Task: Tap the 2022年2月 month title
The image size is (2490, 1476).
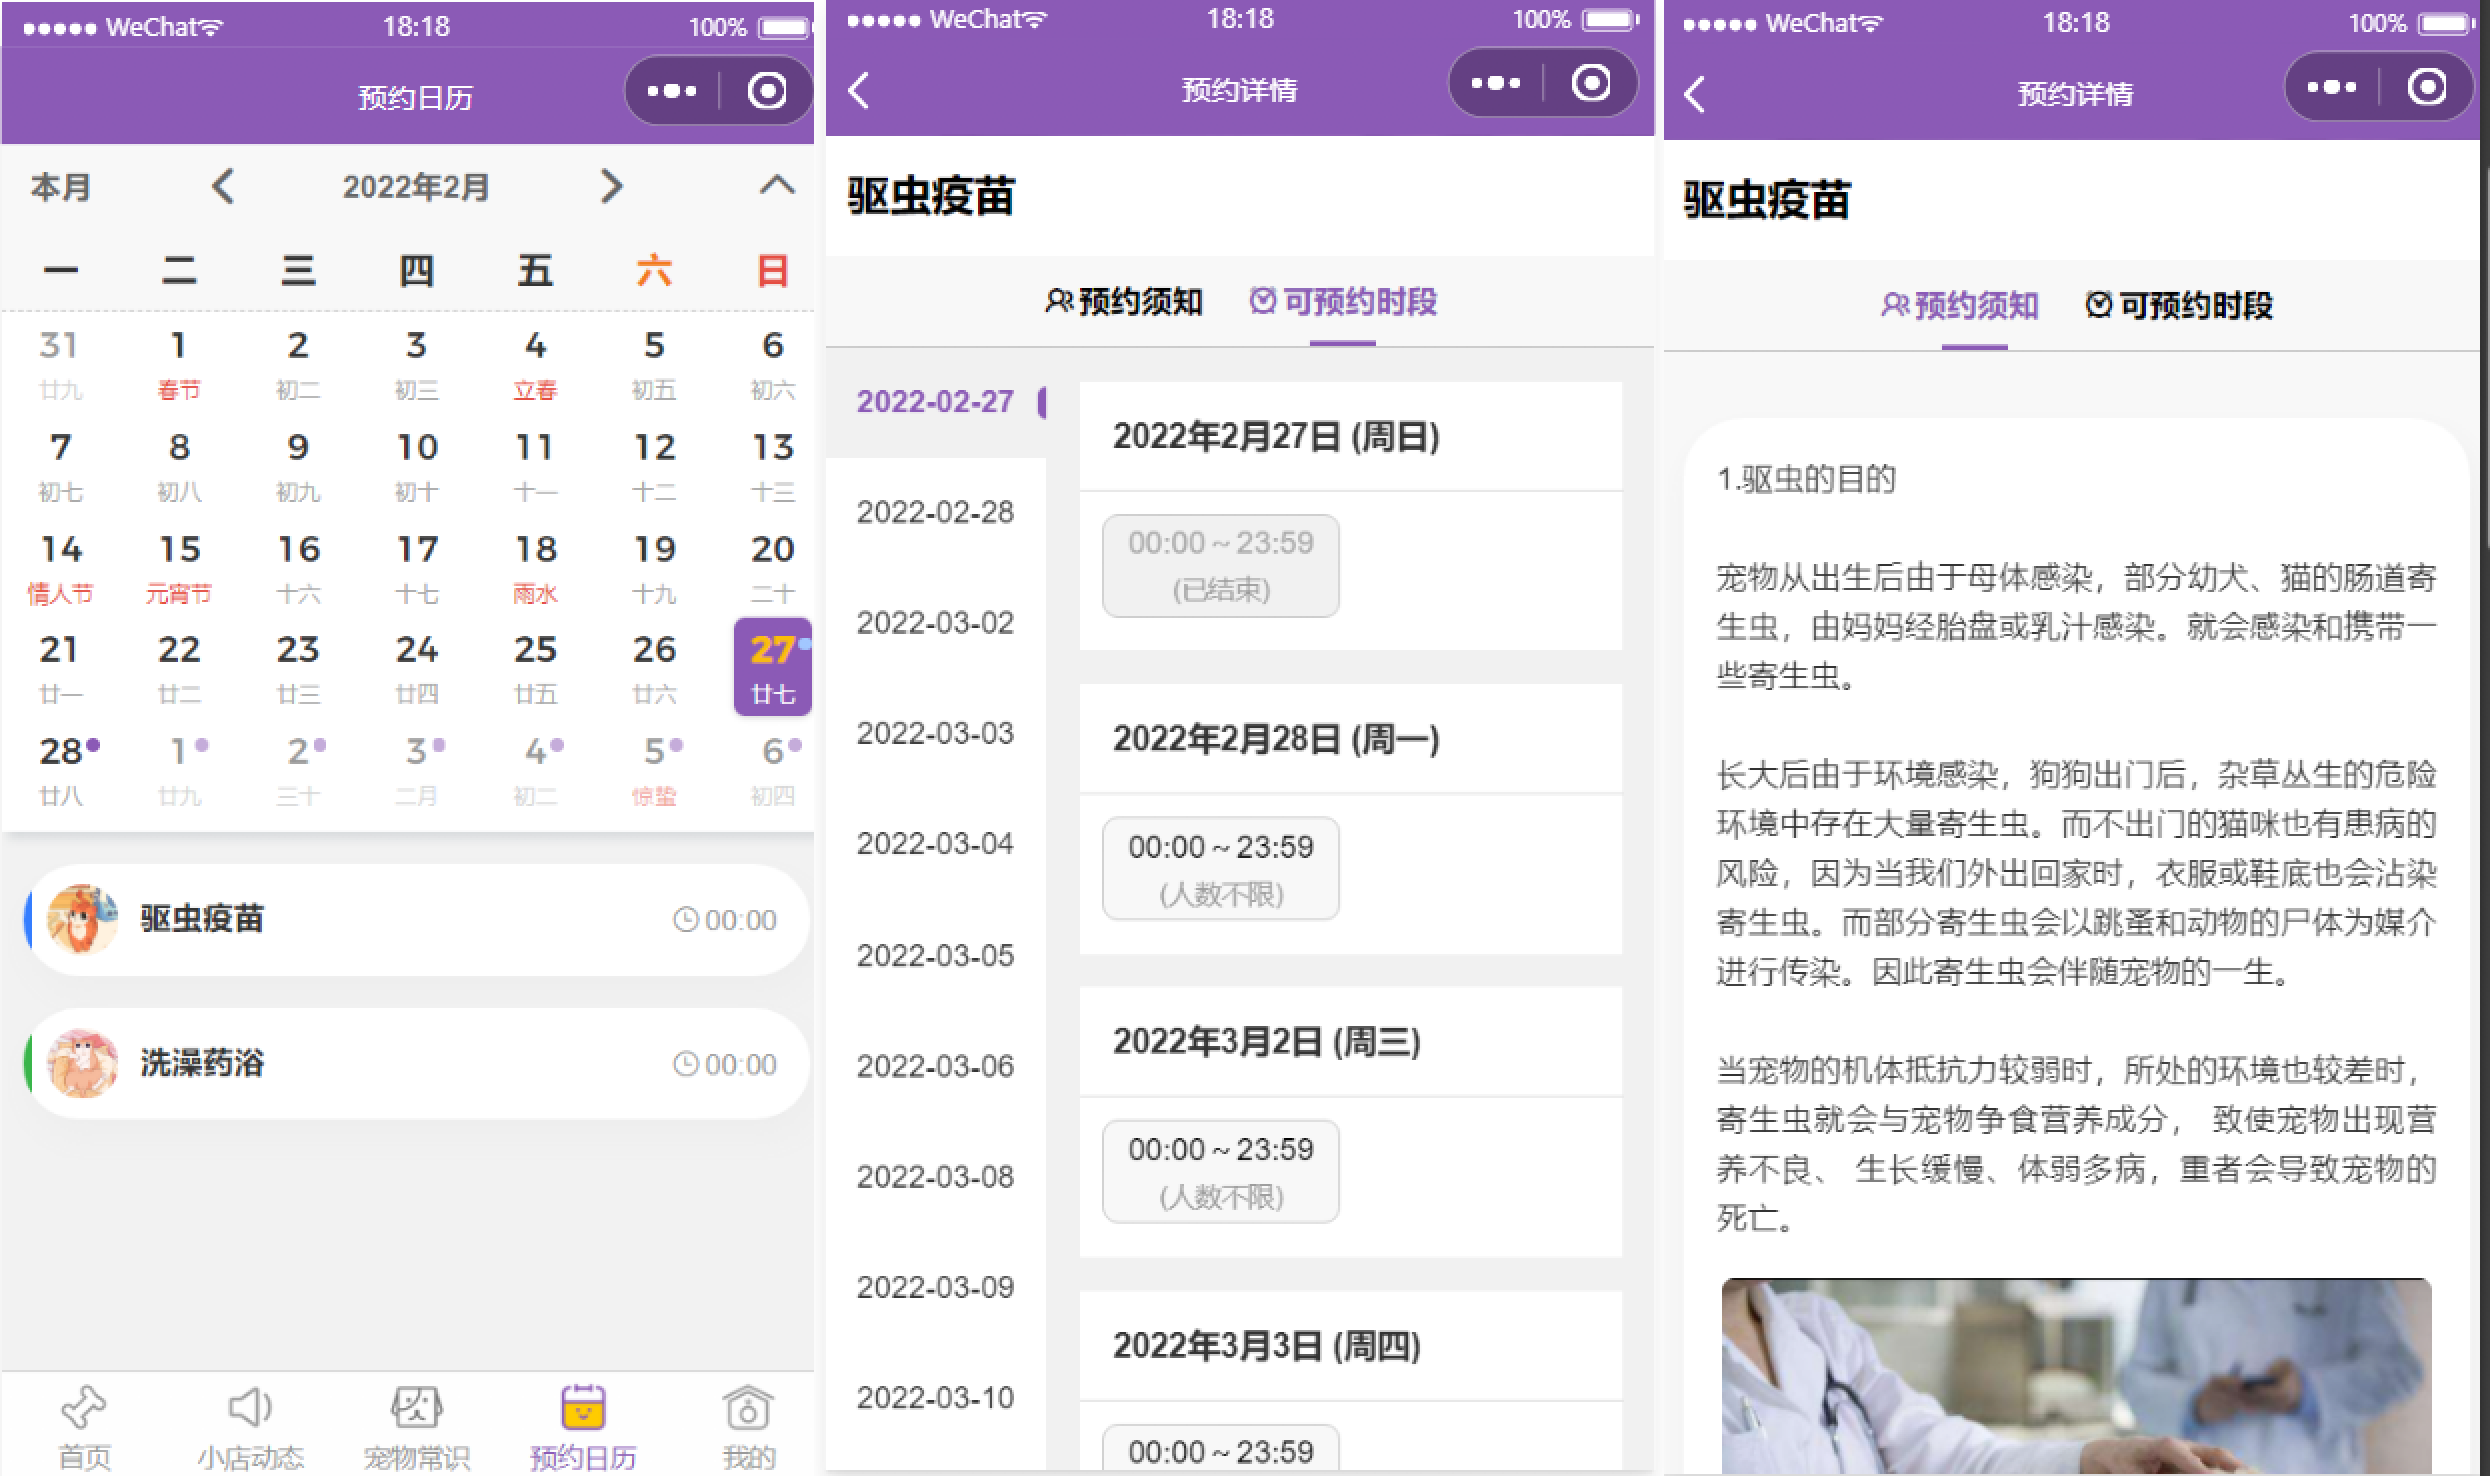Action: coord(416,187)
